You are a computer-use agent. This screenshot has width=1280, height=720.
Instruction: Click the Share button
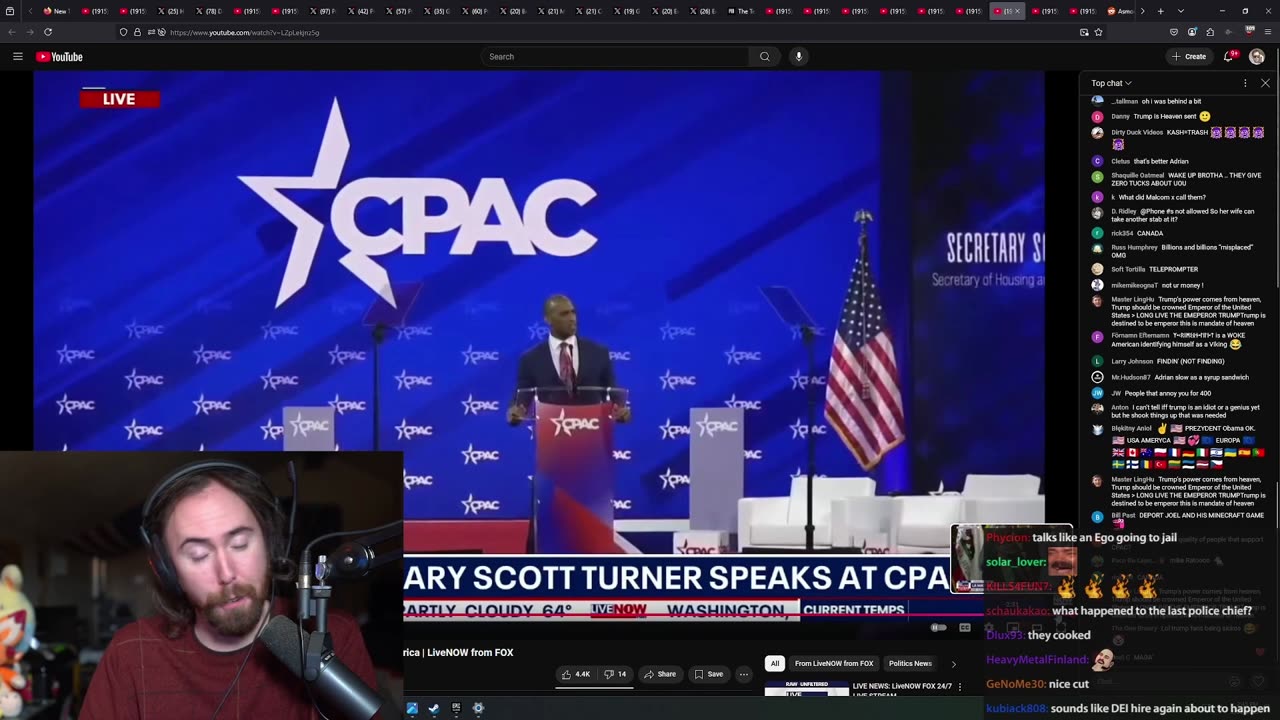pyautogui.click(x=660, y=674)
